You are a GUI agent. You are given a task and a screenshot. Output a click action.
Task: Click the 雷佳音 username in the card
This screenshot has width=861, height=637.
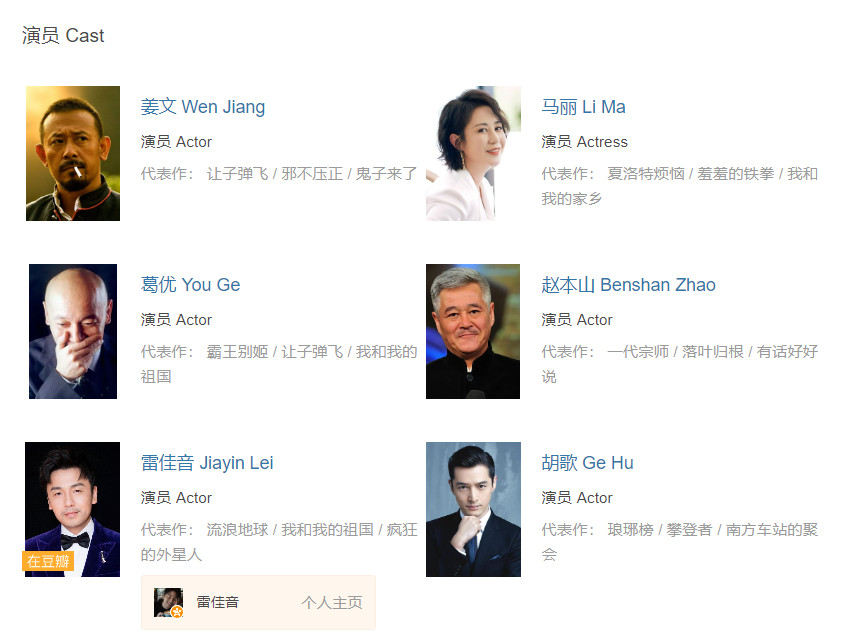[x=217, y=602]
